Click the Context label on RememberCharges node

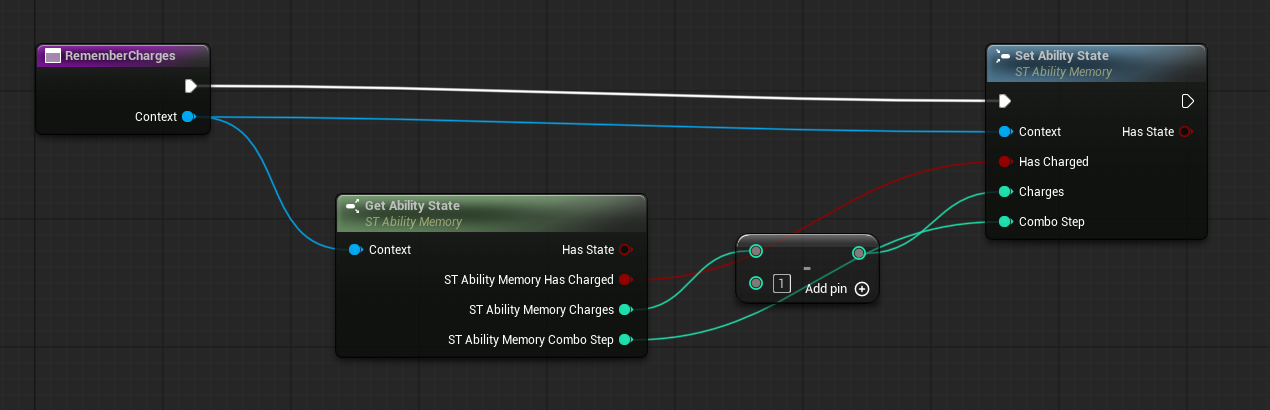pos(156,117)
